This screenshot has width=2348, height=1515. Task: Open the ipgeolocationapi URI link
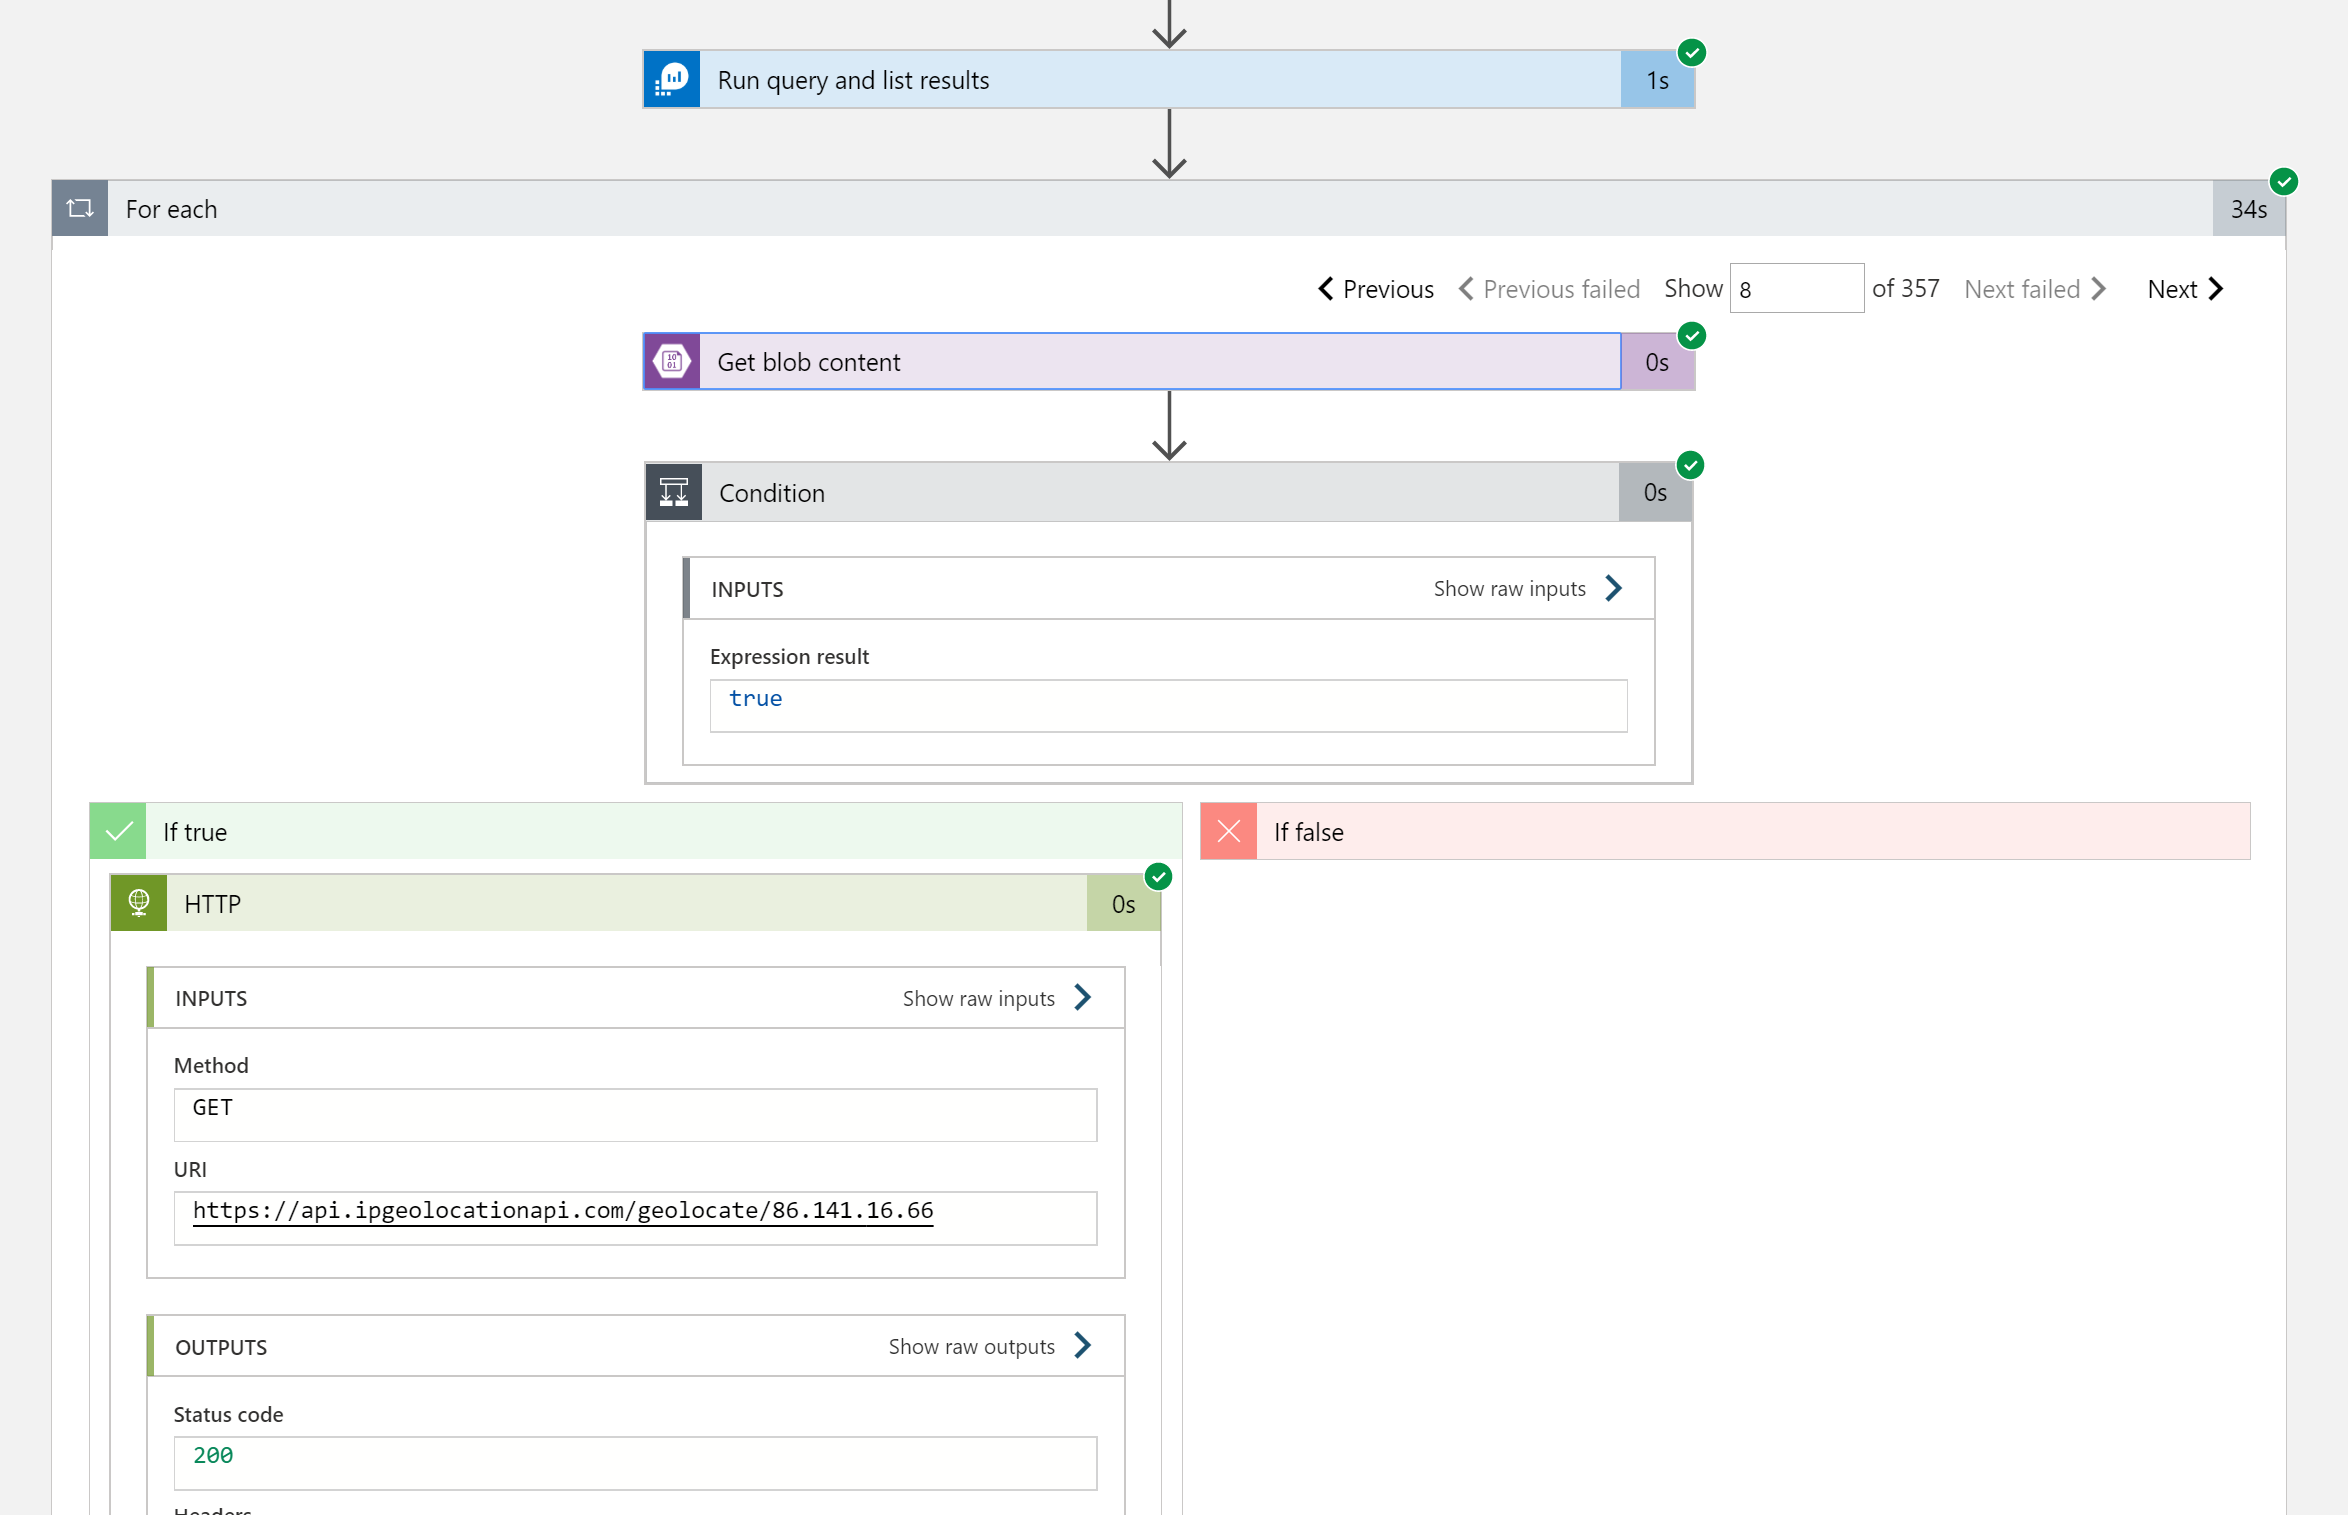[563, 1210]
